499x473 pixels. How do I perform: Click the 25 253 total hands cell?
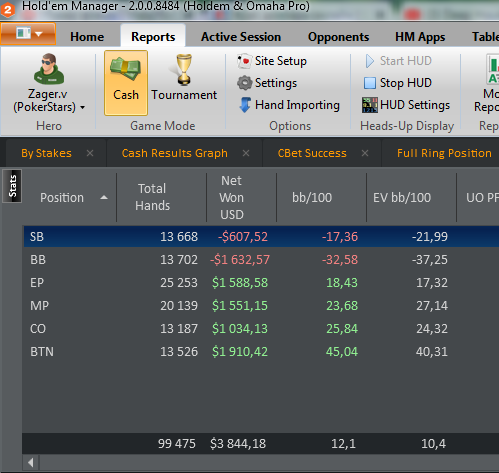coord(179,283)
